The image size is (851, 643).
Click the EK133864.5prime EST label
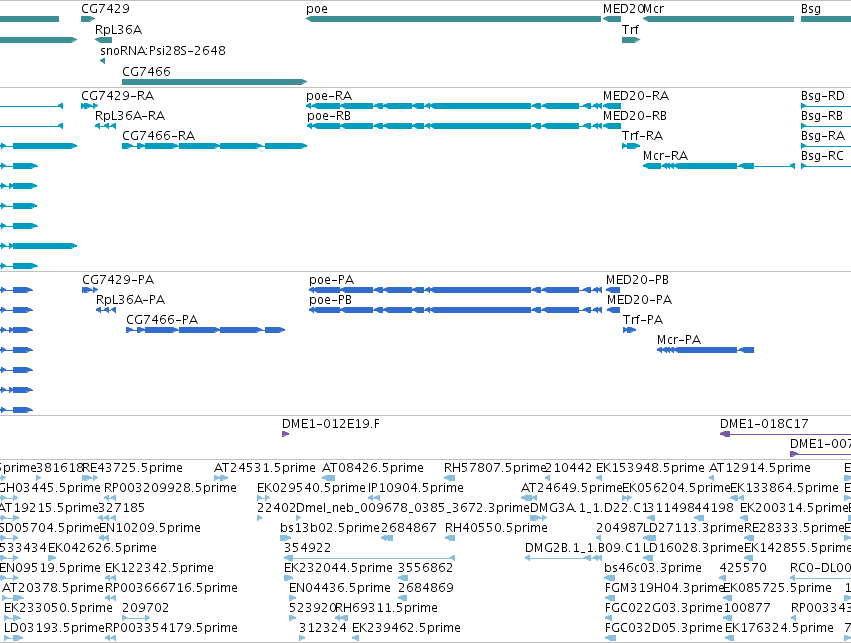click(784, 488)
